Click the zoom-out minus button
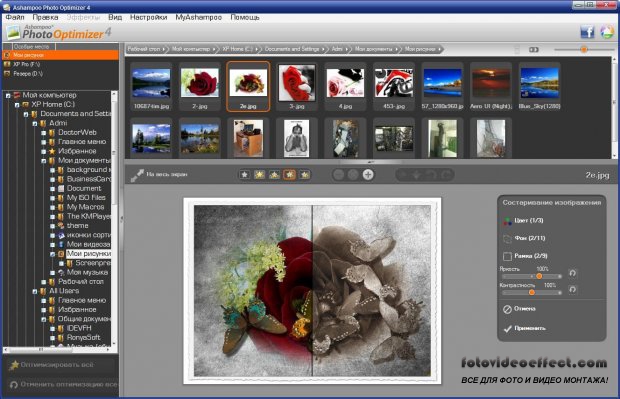The width and height of the screenshot is (620, 399). click(338, 174)
